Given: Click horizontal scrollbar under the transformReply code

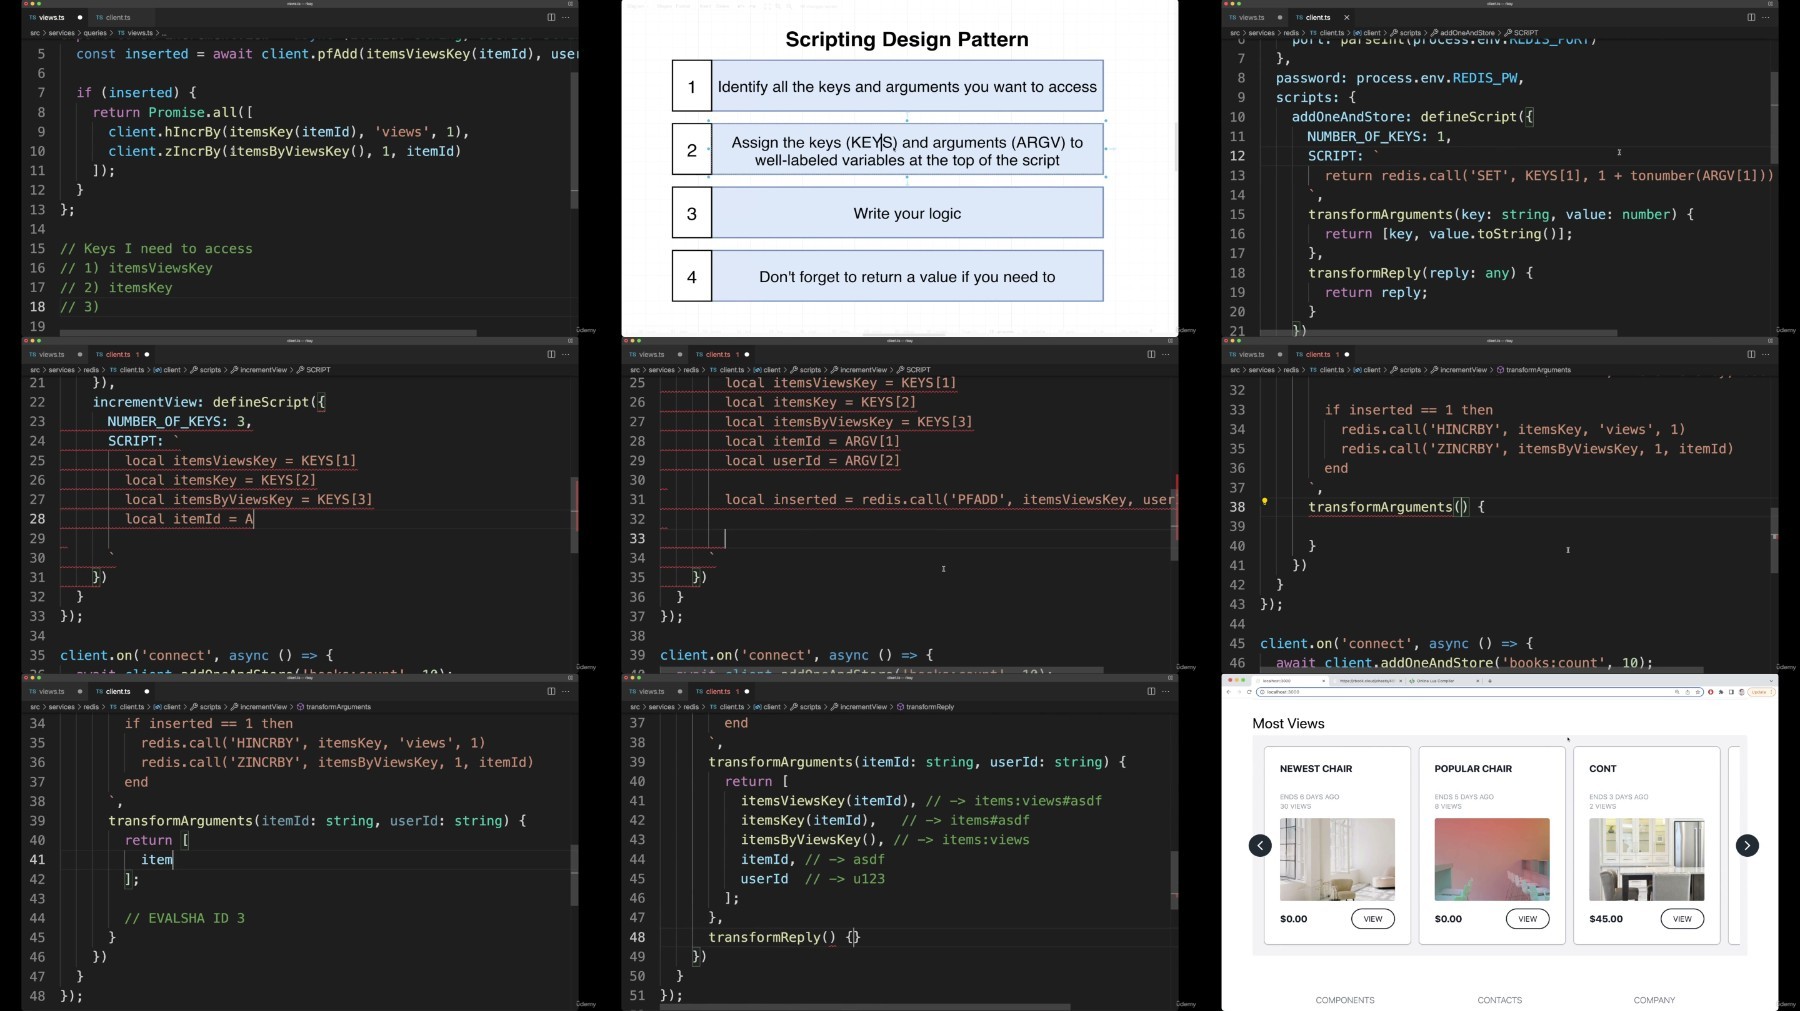Looking at the screenshot, I should (865, 1007).
